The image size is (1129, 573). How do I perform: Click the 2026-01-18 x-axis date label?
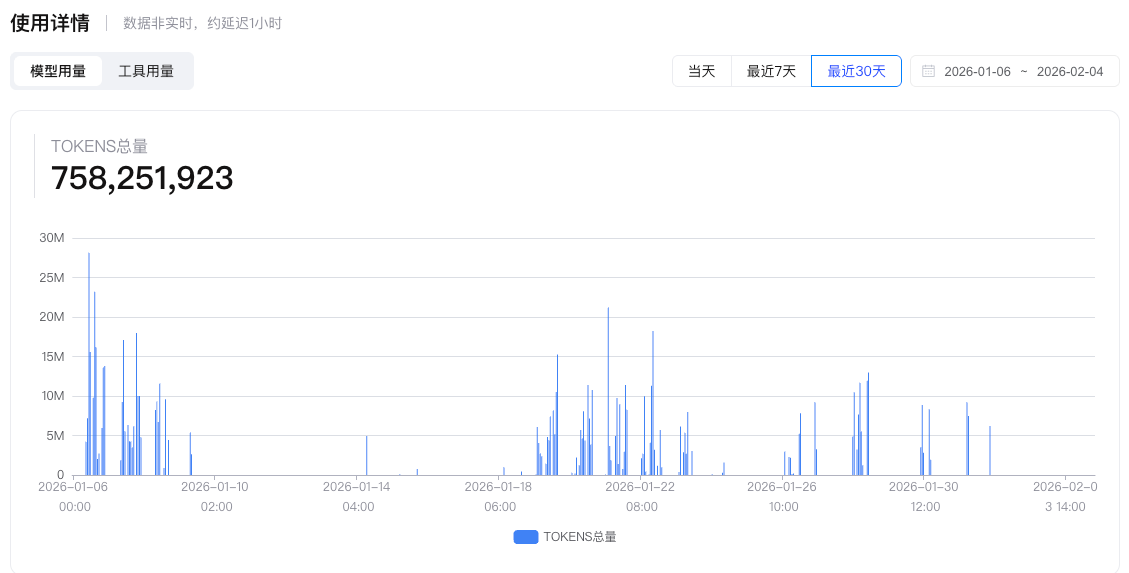(500, 487)
